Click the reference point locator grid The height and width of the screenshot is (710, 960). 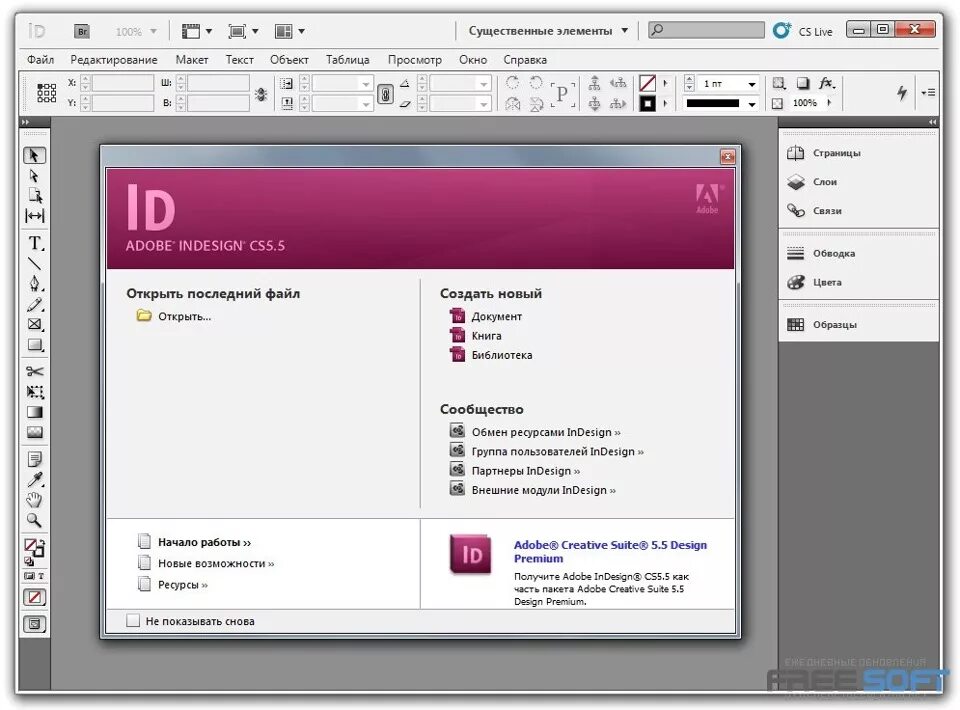(47, 93)
